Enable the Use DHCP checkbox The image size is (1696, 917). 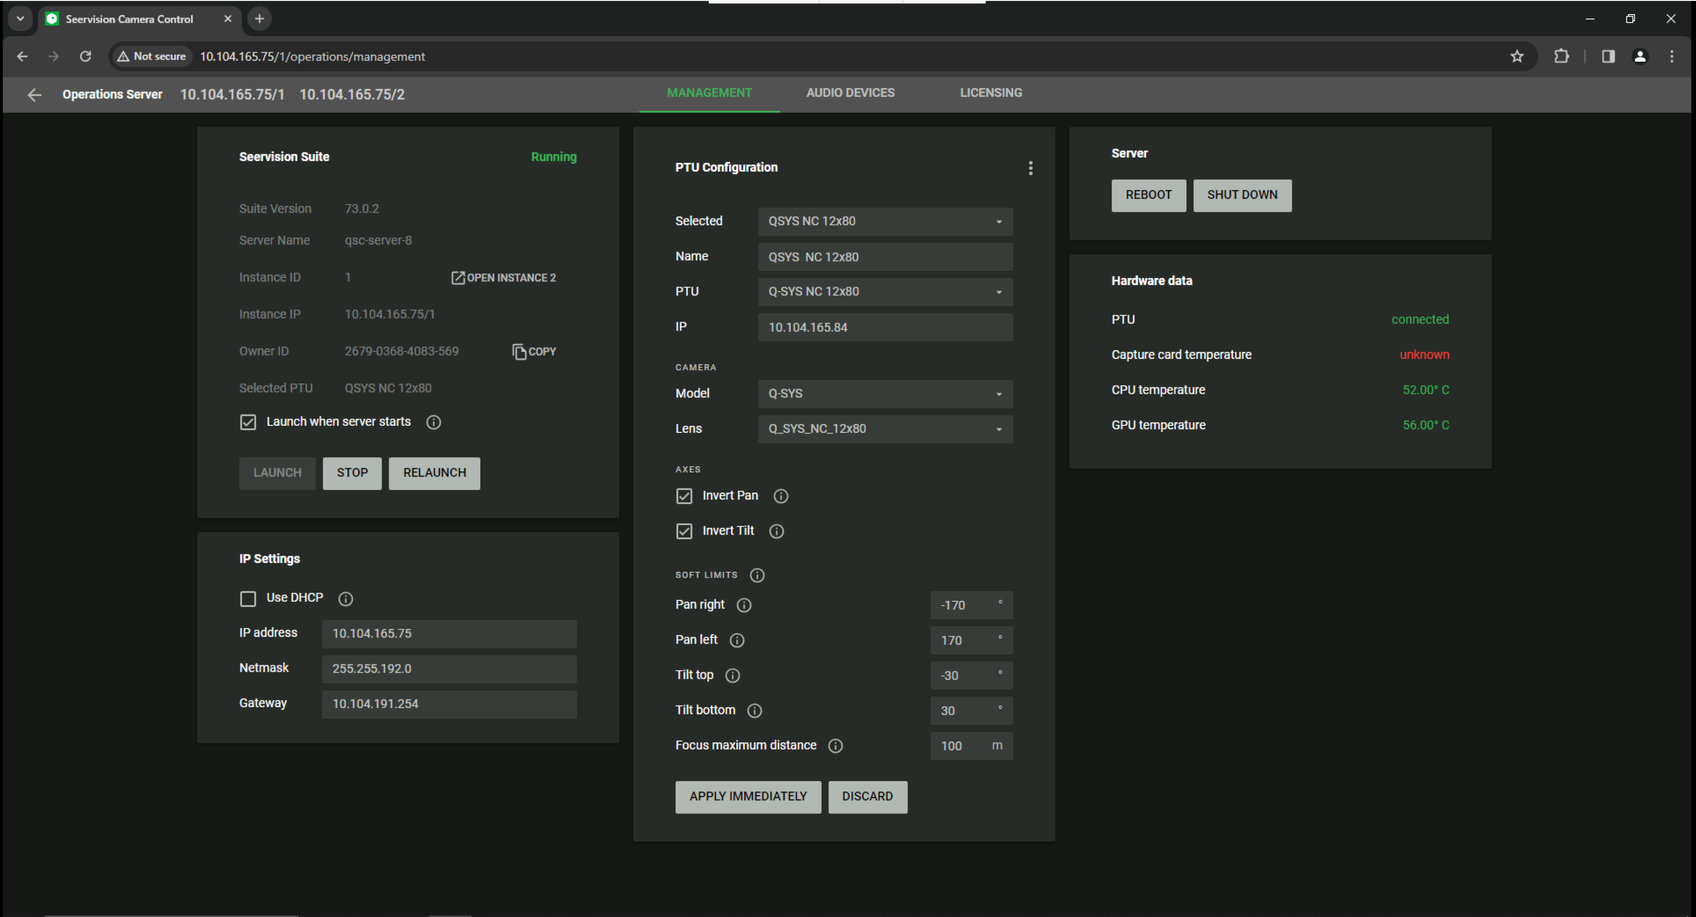(248, 599)
